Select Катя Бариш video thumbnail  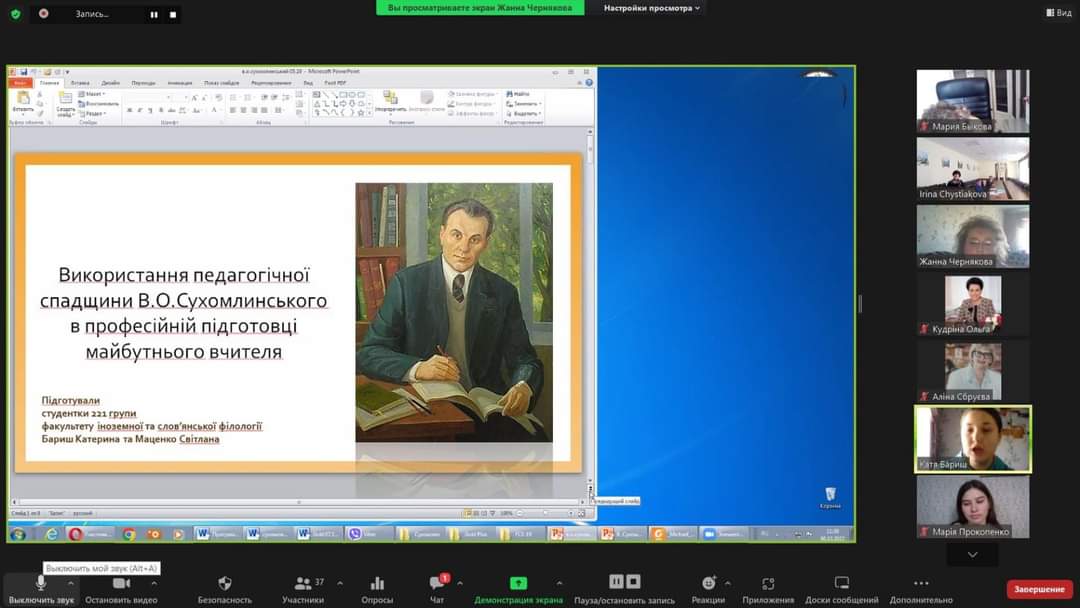(972, 439)
